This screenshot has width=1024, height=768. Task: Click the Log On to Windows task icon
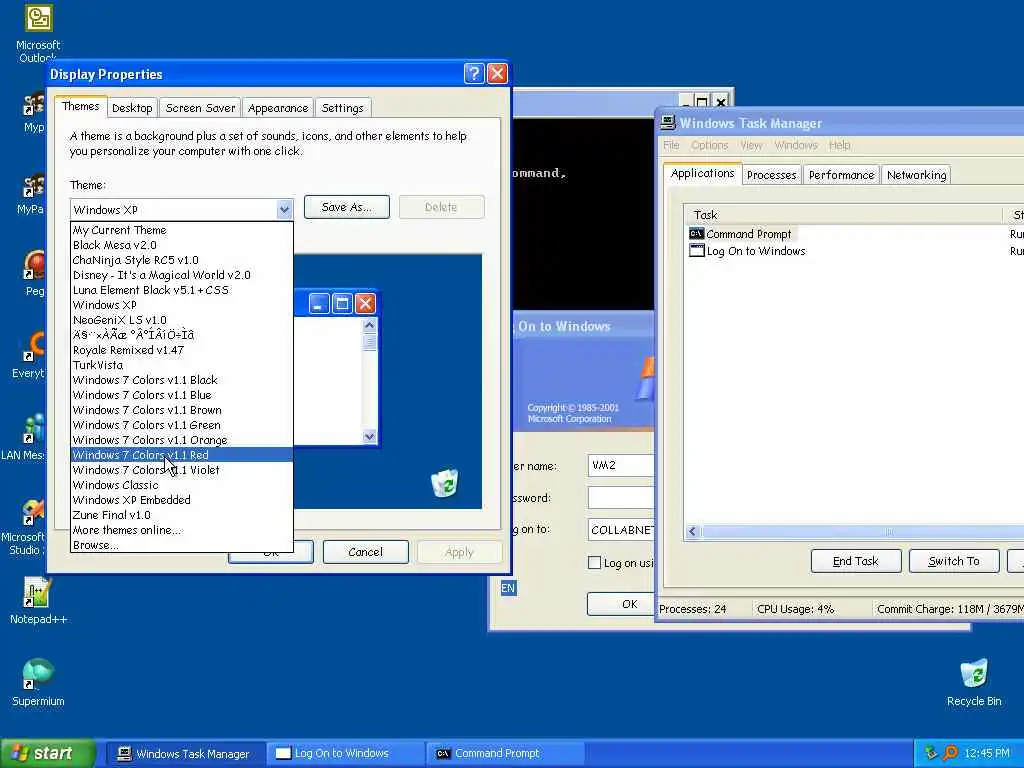click(696, 251)
